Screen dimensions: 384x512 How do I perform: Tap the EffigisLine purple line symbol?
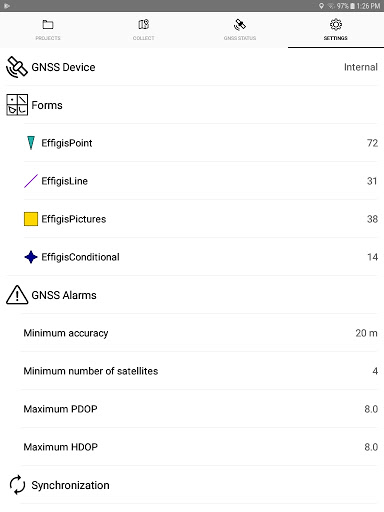pyautogui.click(x=31, y=181)
